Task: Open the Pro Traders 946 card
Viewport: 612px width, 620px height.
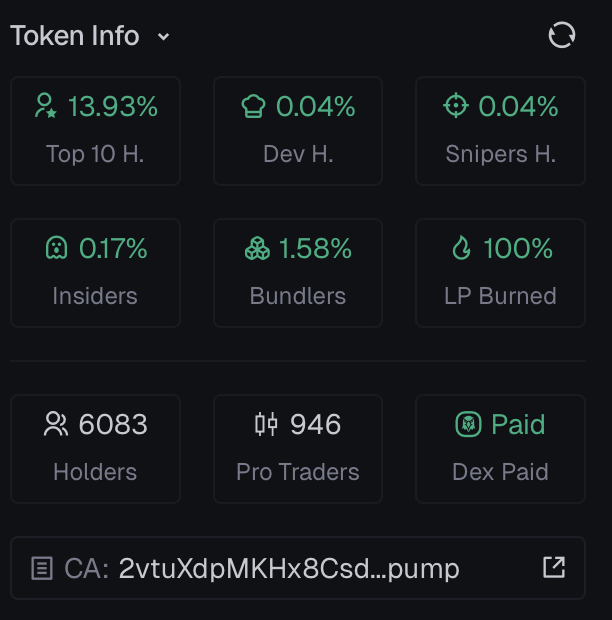Action: point(298,448)
